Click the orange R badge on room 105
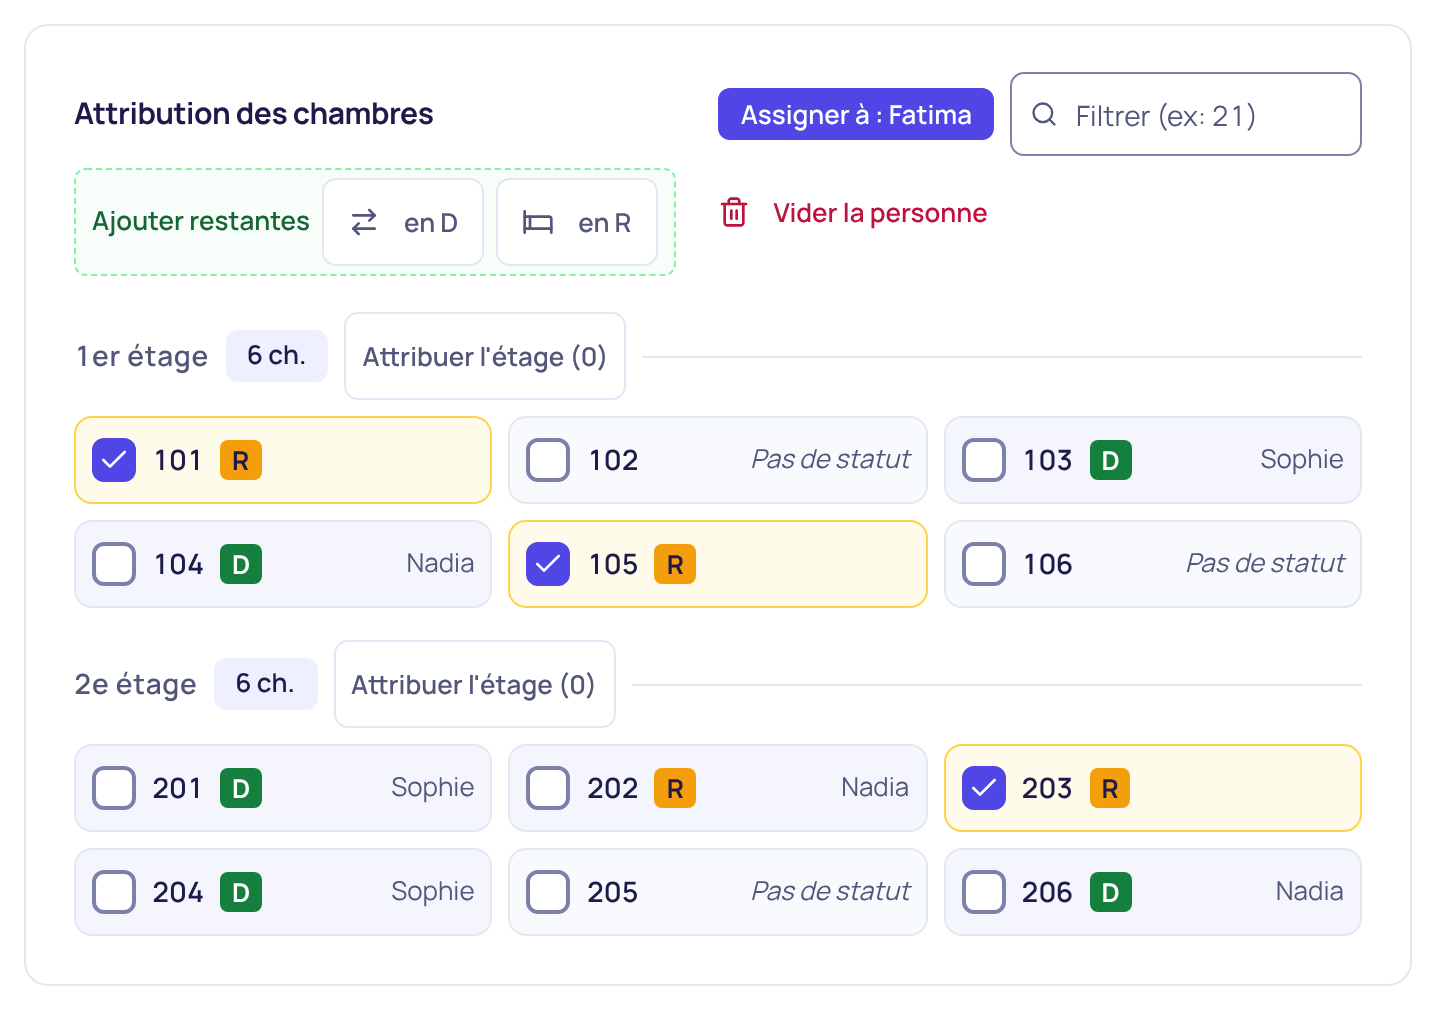Screen dimensions: 1436x1010 [675, 564]
